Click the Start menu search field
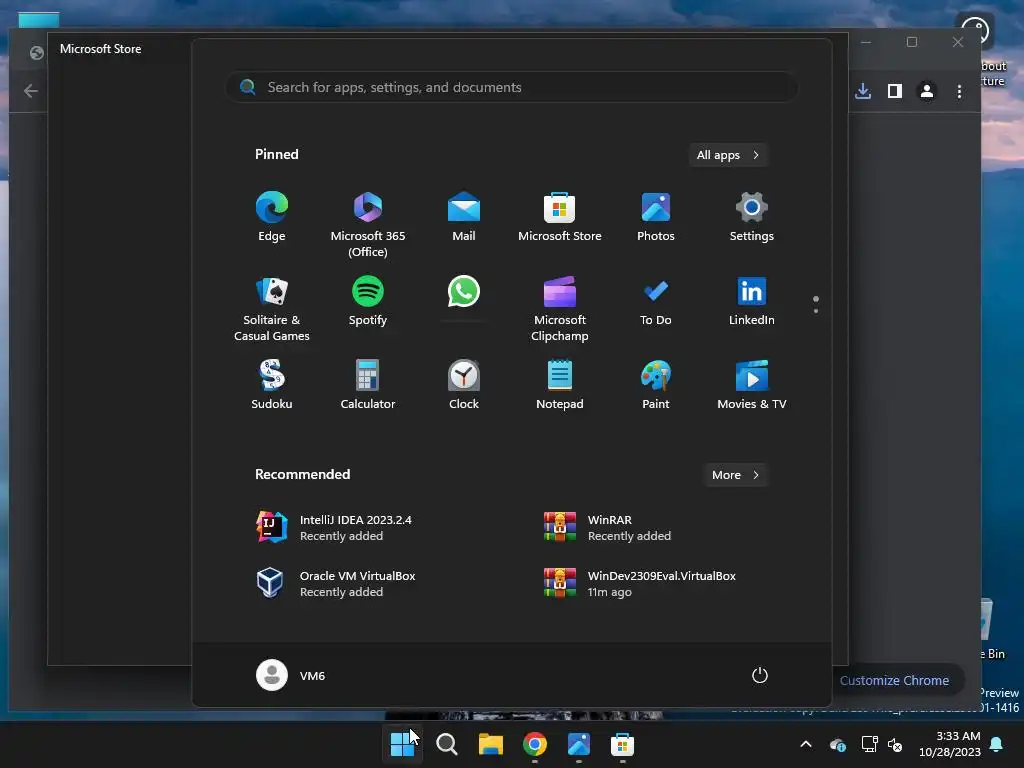The height and width of the screenshot is (768, 1024). (511, 87)
